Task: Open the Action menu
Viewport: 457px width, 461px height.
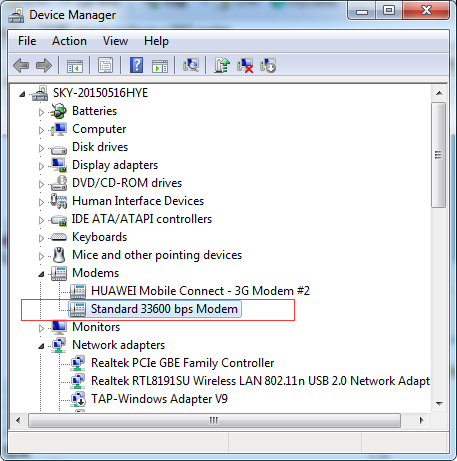Action: pyautogui.click(x=69, y=41)
